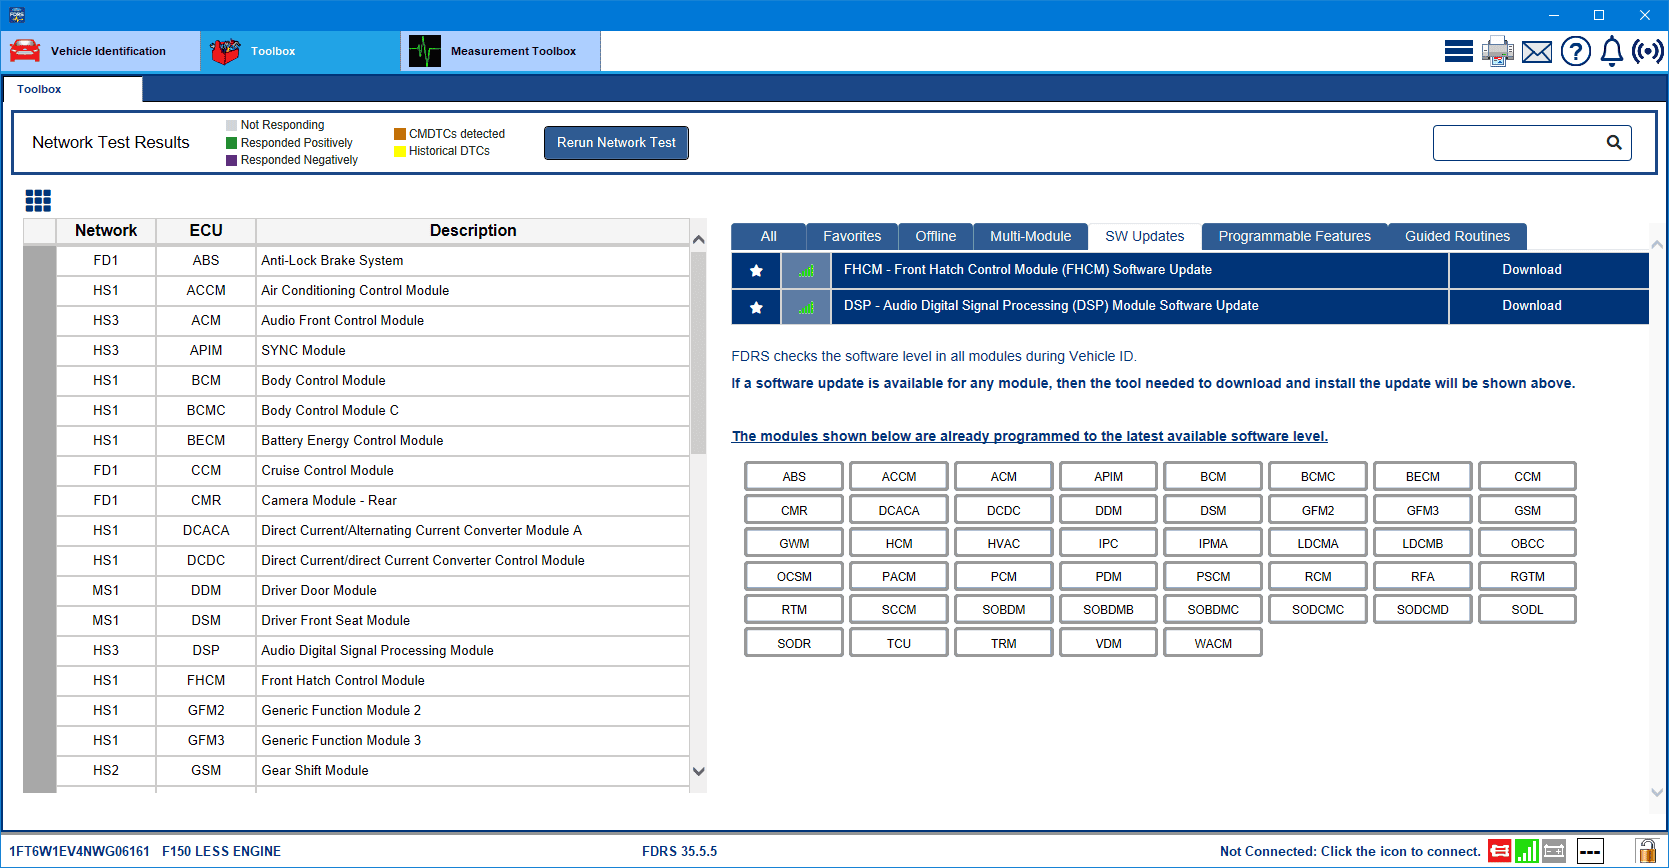Open the envelope mail icon

[1536, 51]
